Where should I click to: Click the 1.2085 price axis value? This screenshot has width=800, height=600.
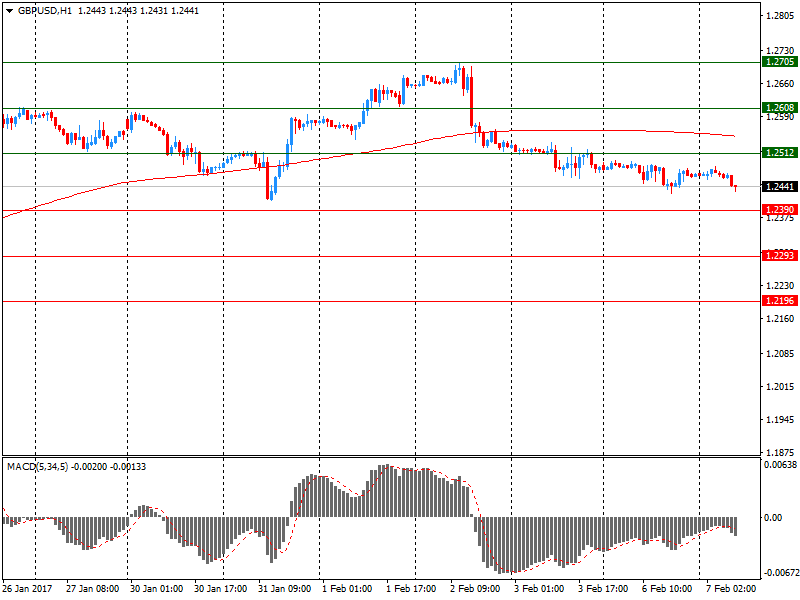coord(780,354)
